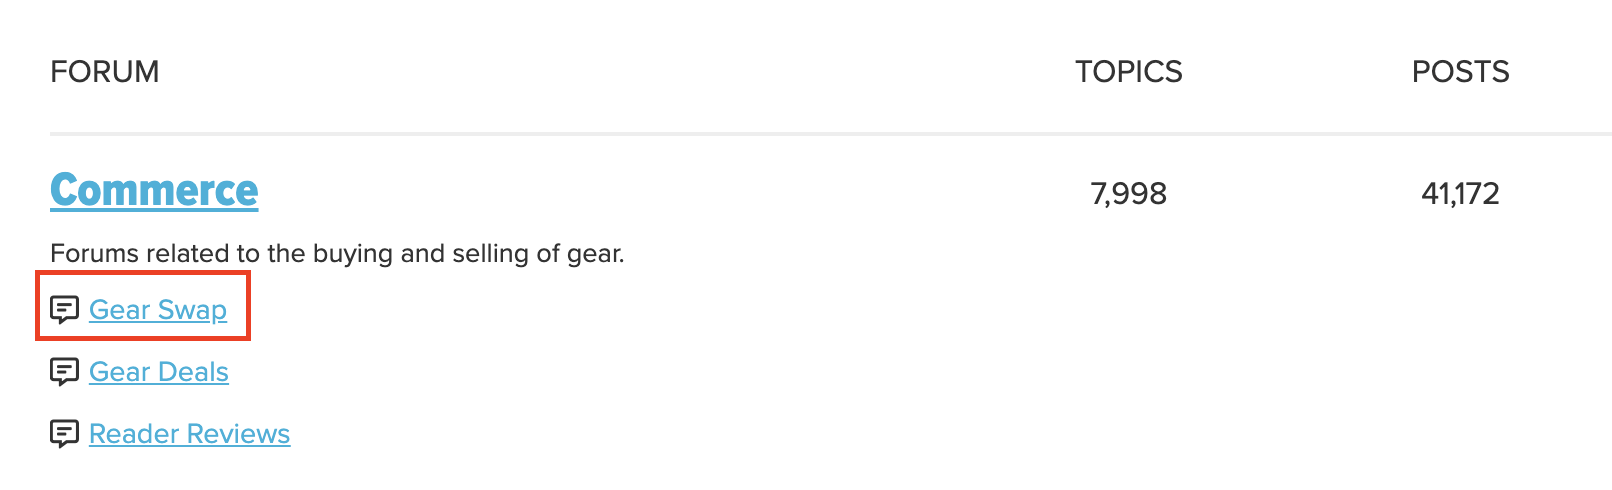Click the speech bubble icon beside Gear Swap

pos(64,310)
